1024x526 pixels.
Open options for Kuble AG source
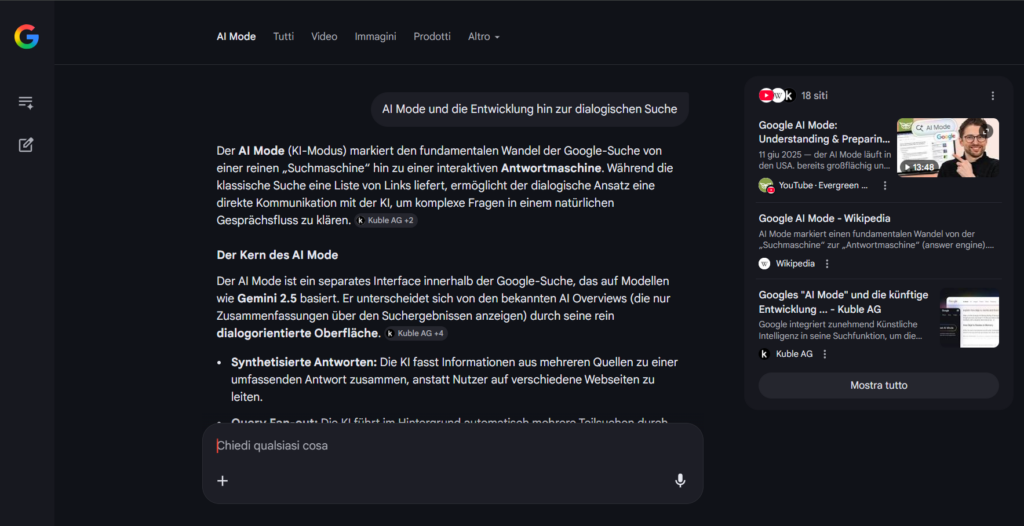pyautogui.click(x=824, y=354)
